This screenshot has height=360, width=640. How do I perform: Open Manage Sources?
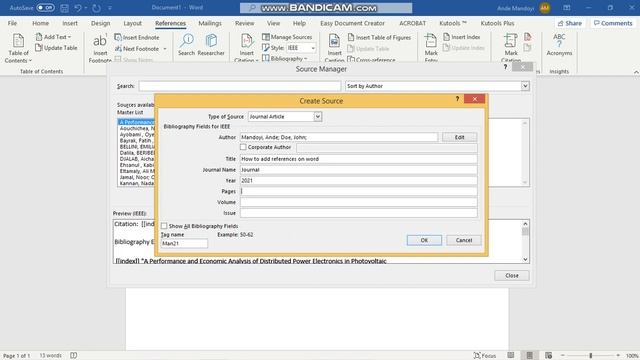[287, 37]
